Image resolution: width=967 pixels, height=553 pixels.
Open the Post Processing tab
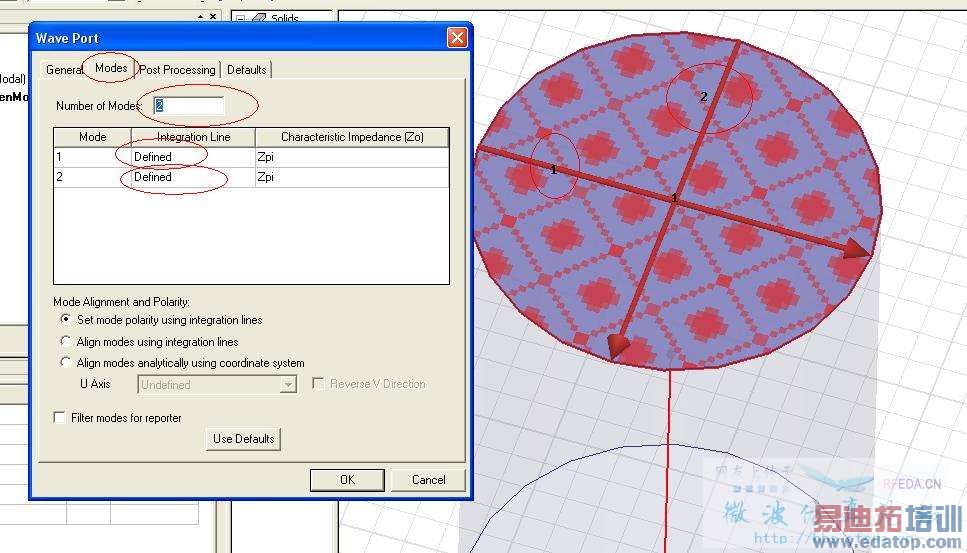177,70
